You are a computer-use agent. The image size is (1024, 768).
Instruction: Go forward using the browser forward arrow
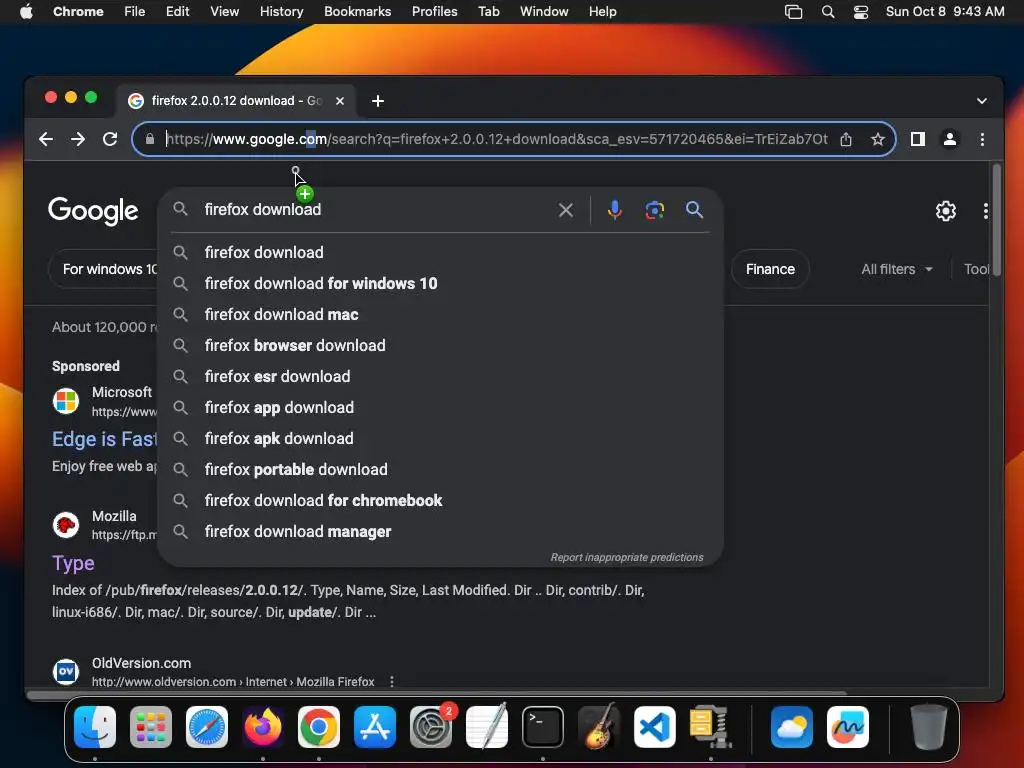(78, 139)
